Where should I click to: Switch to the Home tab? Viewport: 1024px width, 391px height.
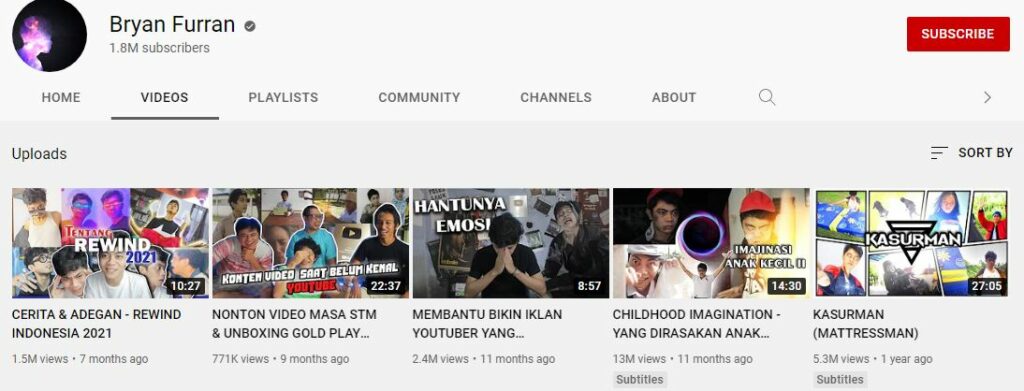61,97
